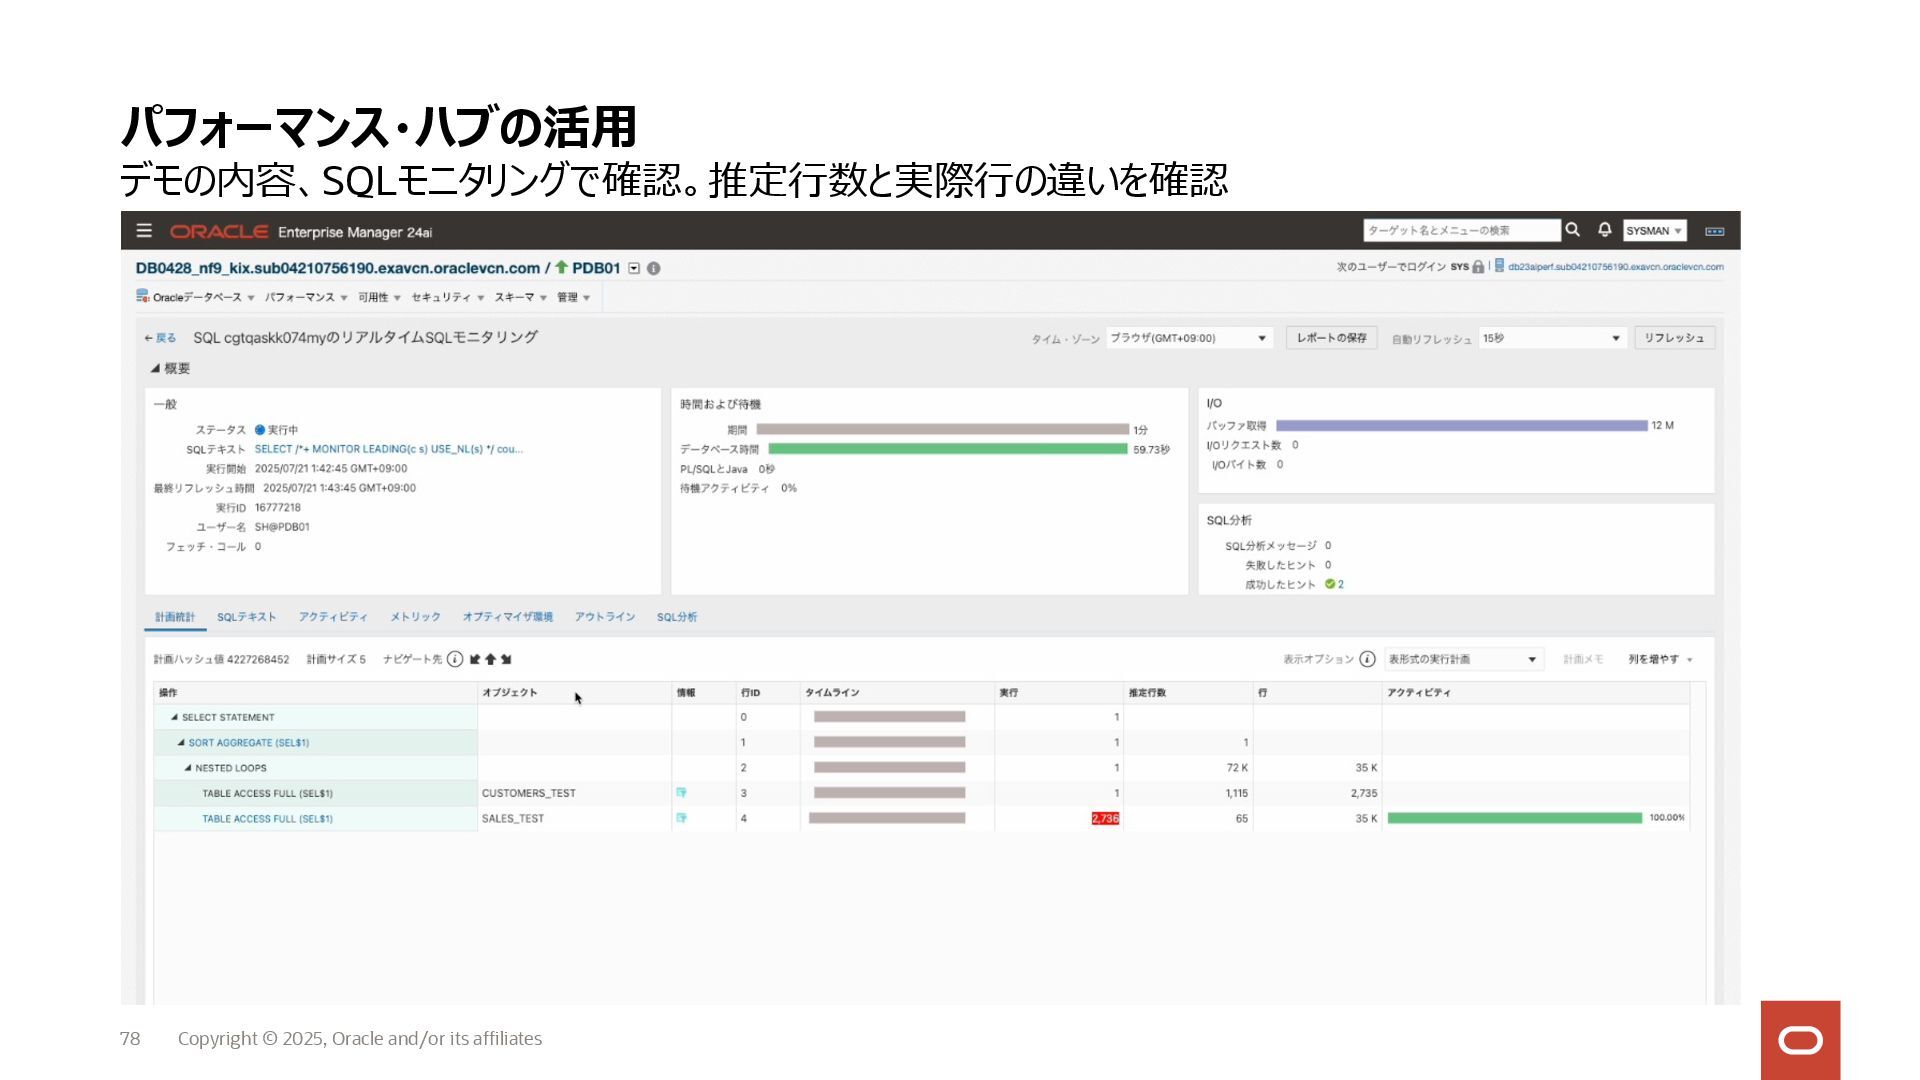This screenshot has height=1080, width=1920.
Task: Click the lock icon beside SYS login
Action: pyautogui.click(x=1478, y=267)
